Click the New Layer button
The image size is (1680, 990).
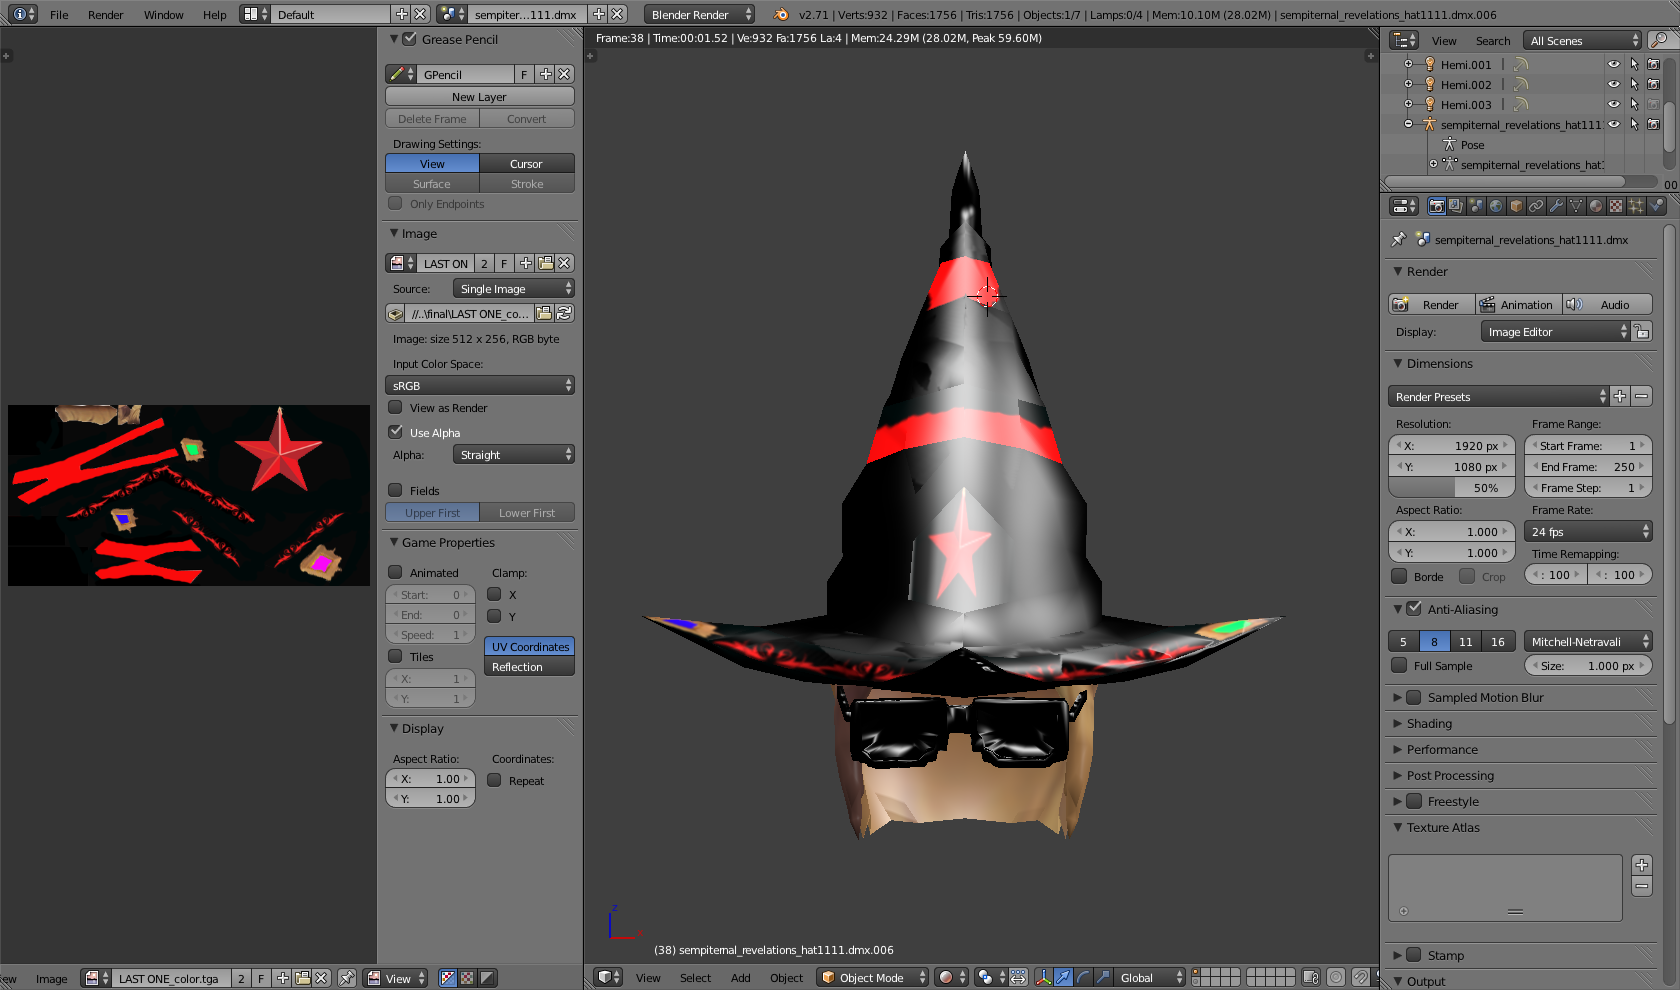(x=480, y=97)
